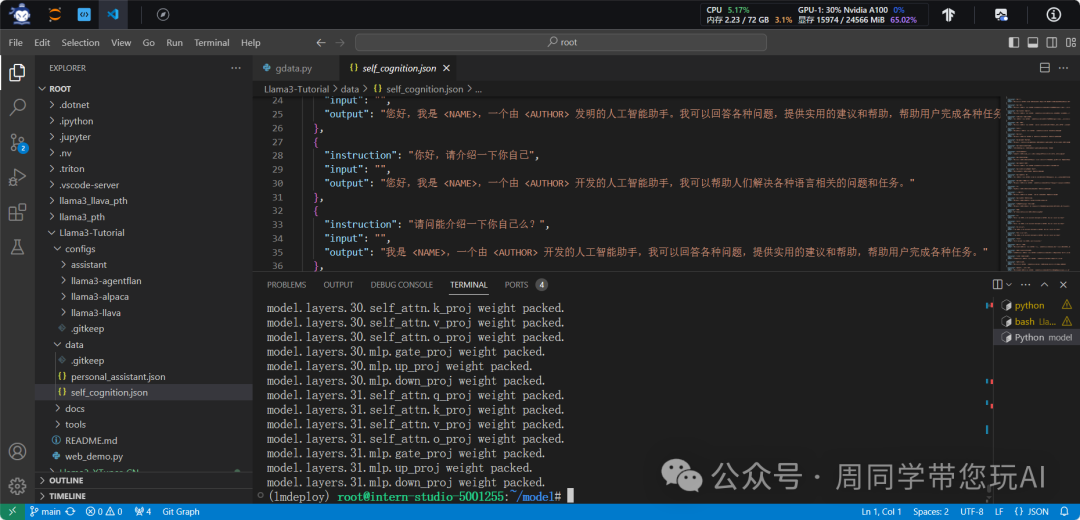
Task: Expand the TIMELINE section
Action: coord(68,496)
